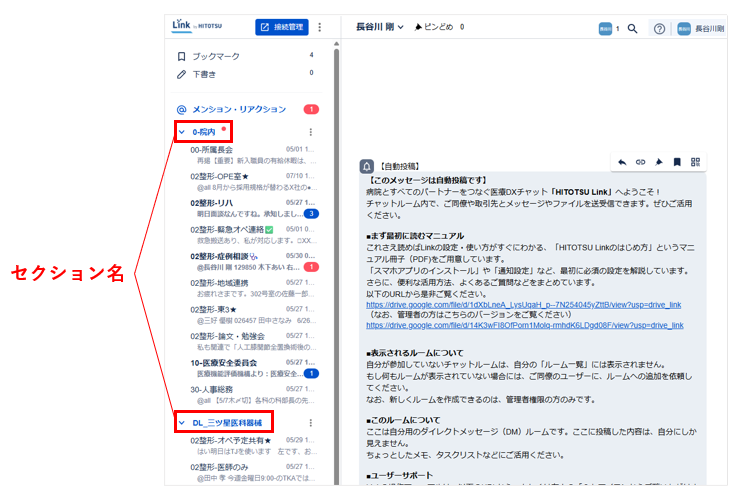Open the 02整形-オペ予定共有★ room
The width and height of the screenshot is (738, 495).
point(253,446)
